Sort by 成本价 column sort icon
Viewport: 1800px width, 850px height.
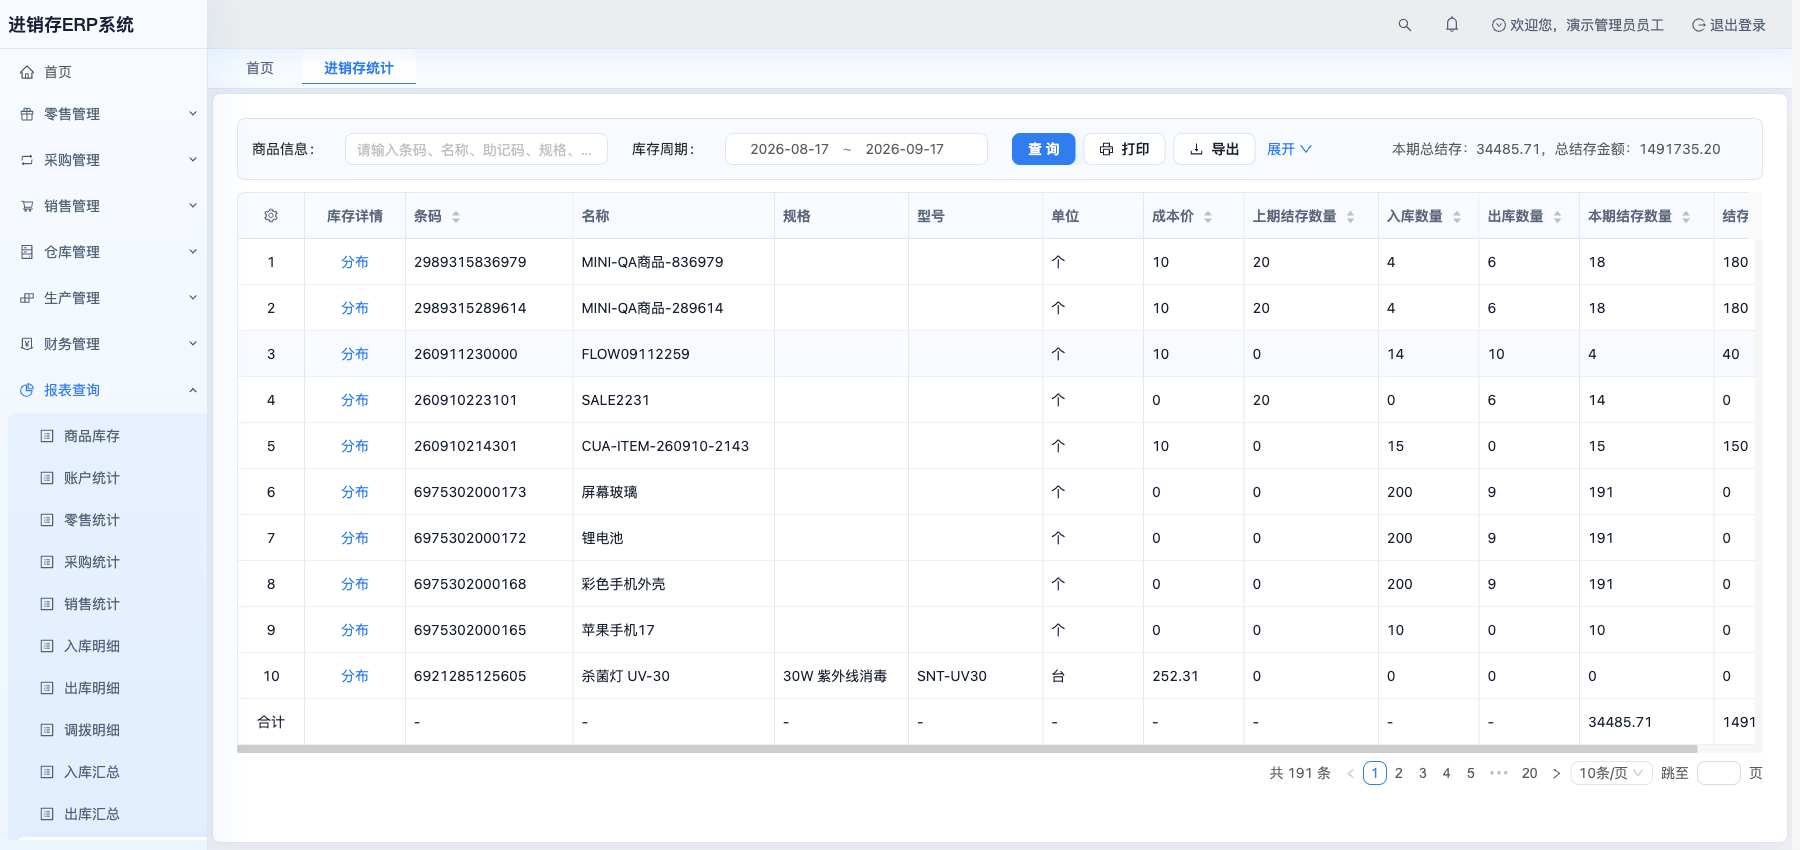pos(1208,217)
